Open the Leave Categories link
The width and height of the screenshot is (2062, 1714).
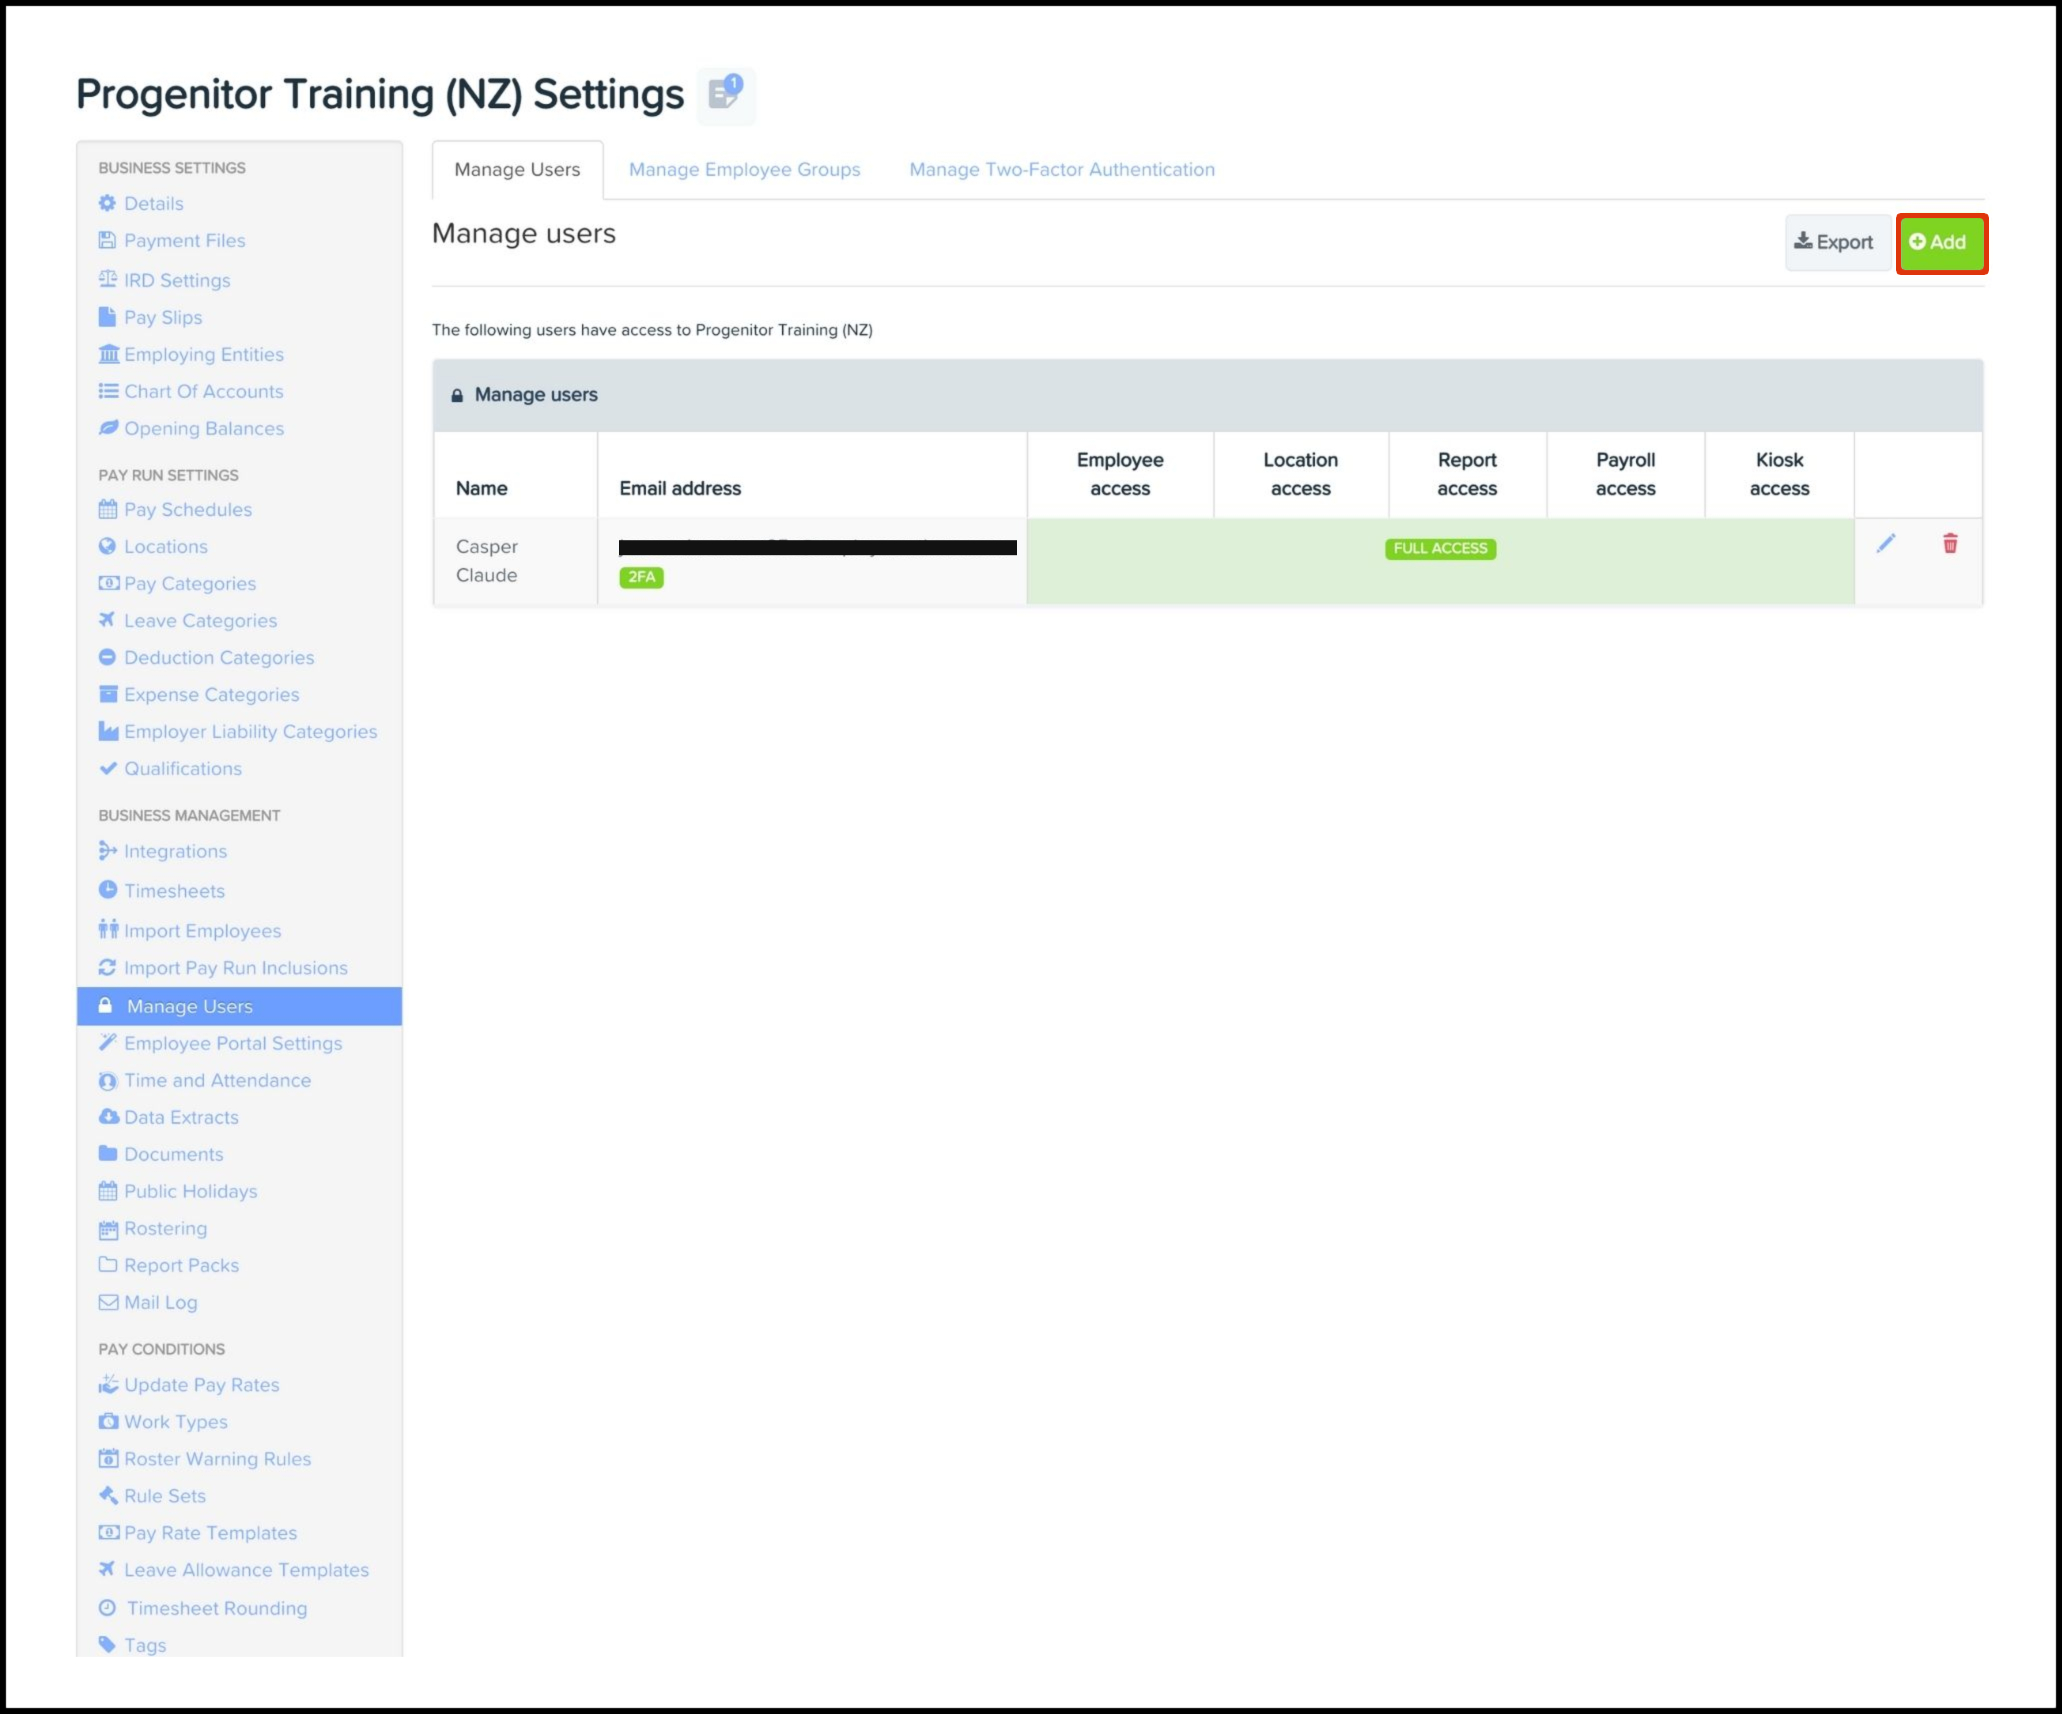pos(200,620)
